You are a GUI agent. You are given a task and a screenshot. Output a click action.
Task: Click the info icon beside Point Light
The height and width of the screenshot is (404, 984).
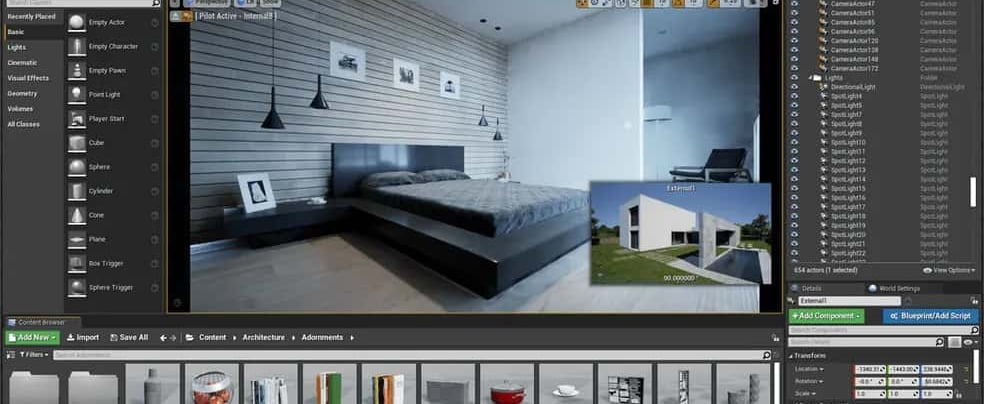[x=154, y=95]
